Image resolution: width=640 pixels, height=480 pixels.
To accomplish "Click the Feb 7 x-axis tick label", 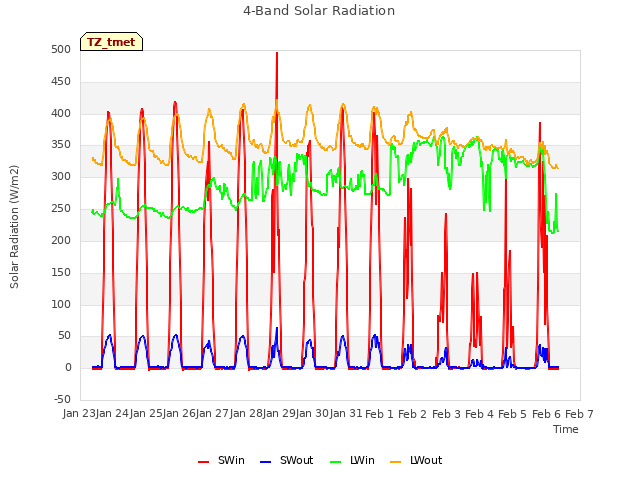I will pos(579,414).
